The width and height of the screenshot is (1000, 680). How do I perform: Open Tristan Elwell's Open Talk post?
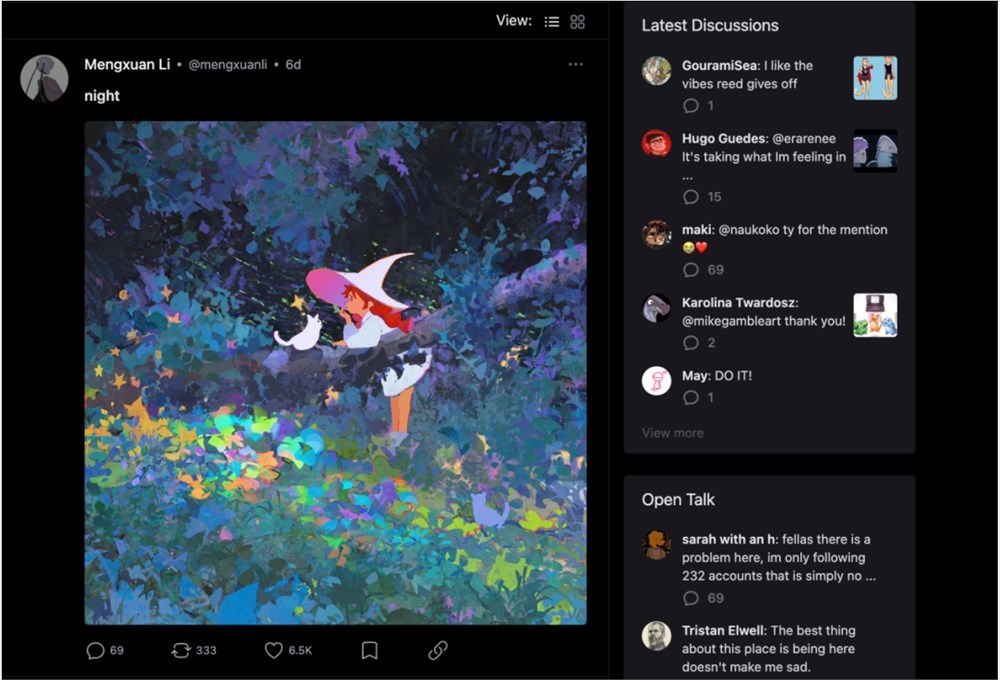click(768, 649)
